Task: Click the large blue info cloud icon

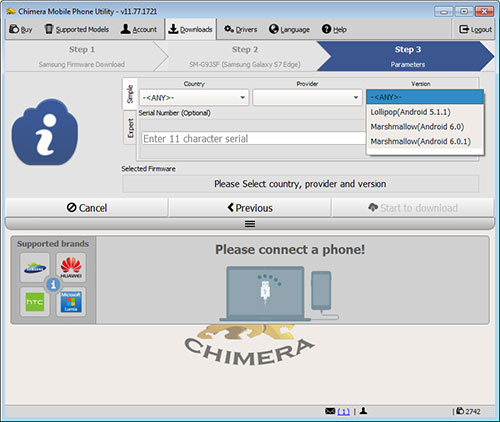Action: coord(45,131)
